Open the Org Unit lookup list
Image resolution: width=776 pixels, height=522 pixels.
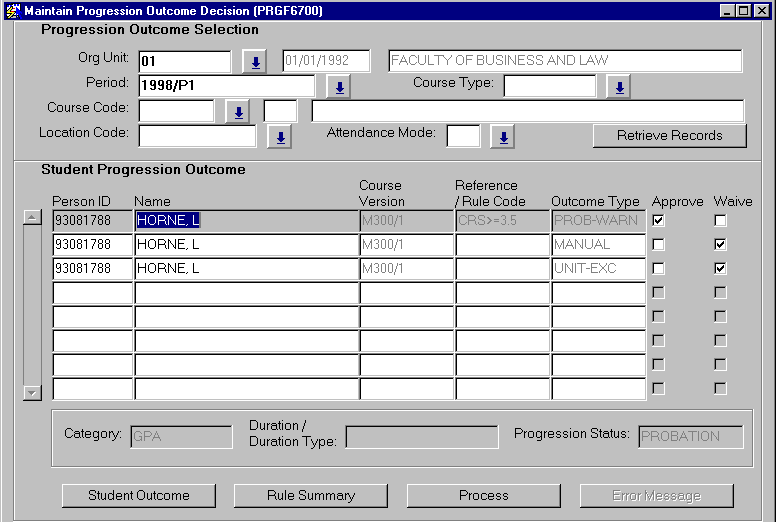(255, 62)
